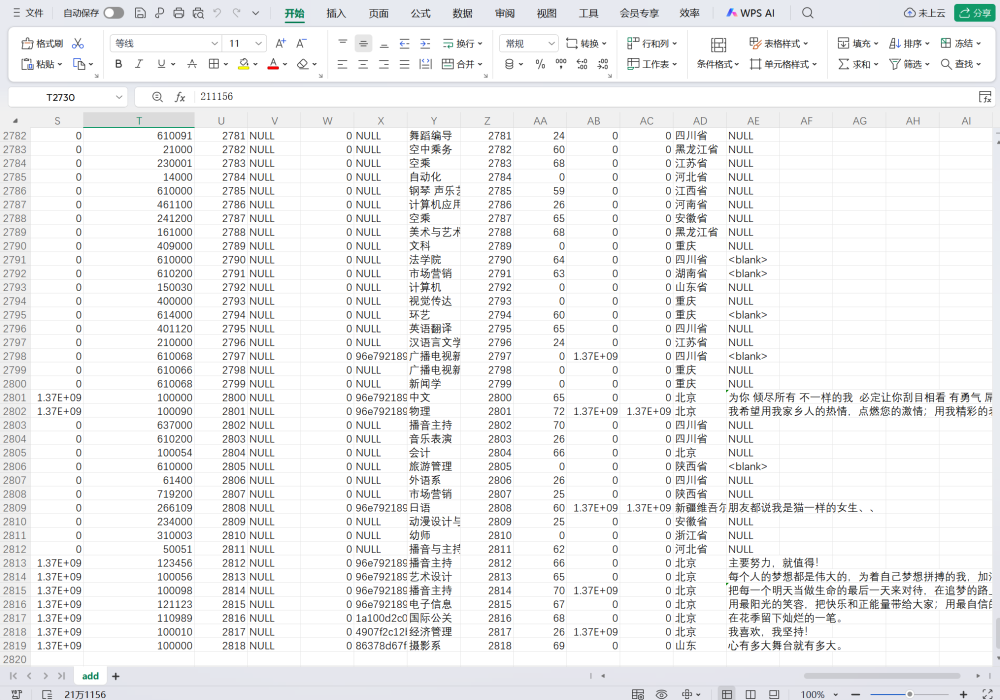Click the insert function fx icon
The height and width of the screenshot is (700, 1000).
click(x=181, y=97)
